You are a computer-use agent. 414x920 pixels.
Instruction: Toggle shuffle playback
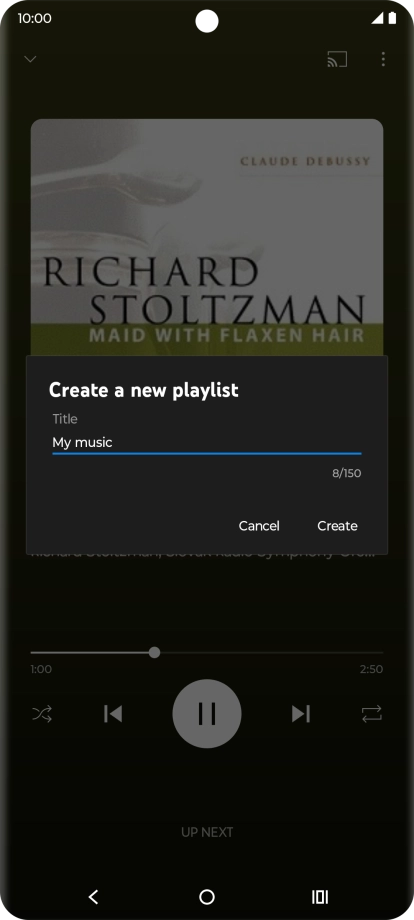pos(42,713)
